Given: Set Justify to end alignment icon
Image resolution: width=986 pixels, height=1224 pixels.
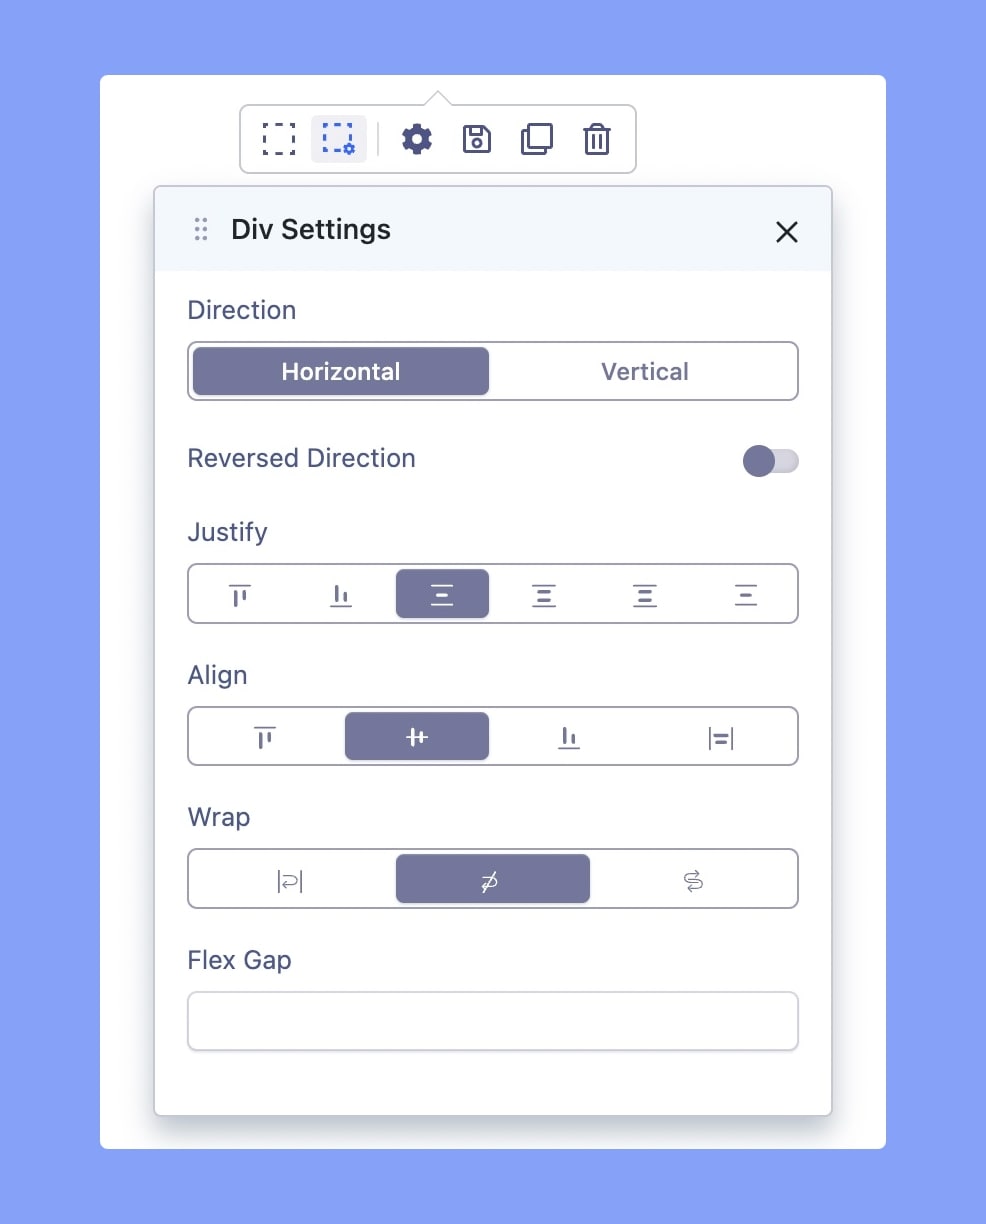Looking at the screenshot, I should pos(341,595).
